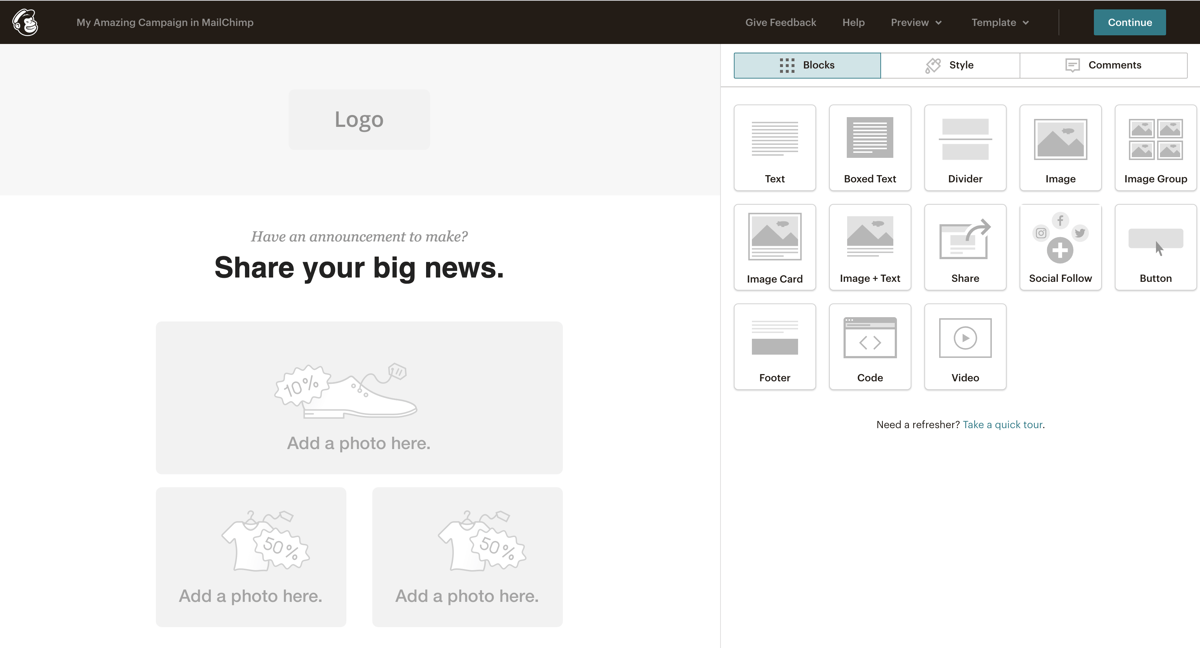Select the Video block
This screenshot has height=648, width=1200.
click(x=965, y=347)
